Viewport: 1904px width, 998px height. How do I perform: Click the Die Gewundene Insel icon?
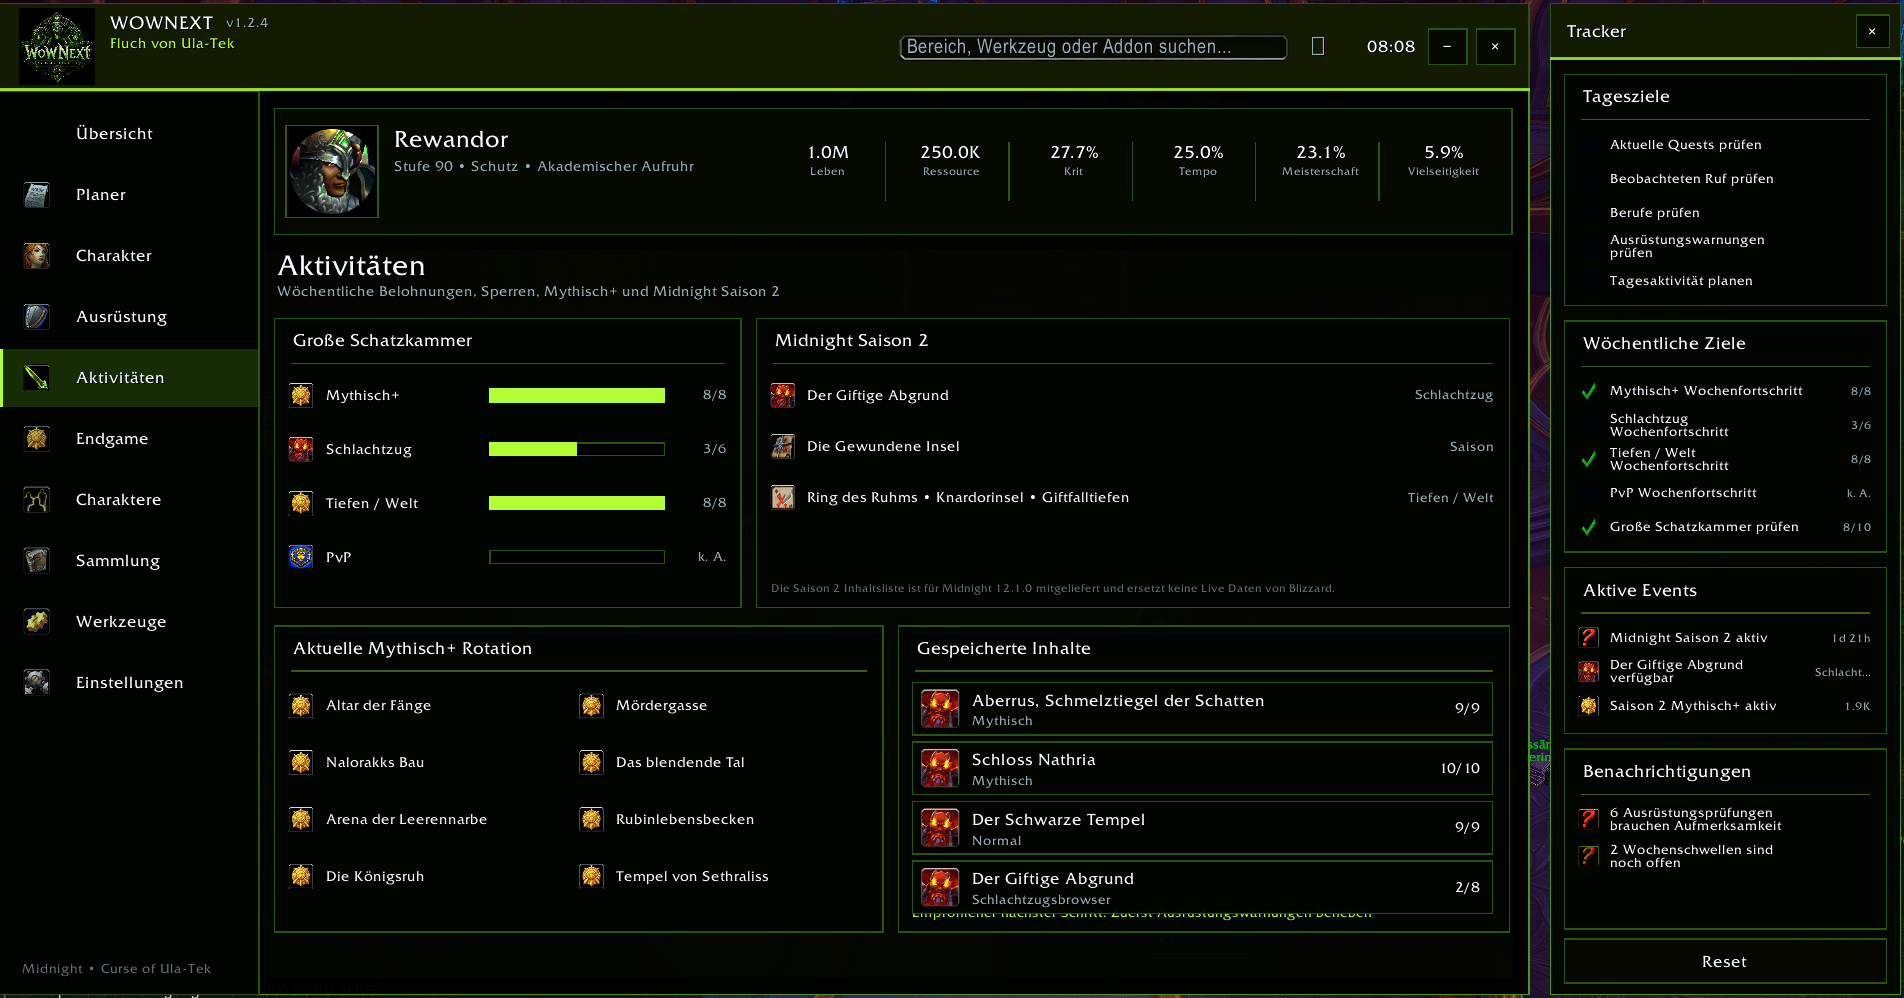783,446
